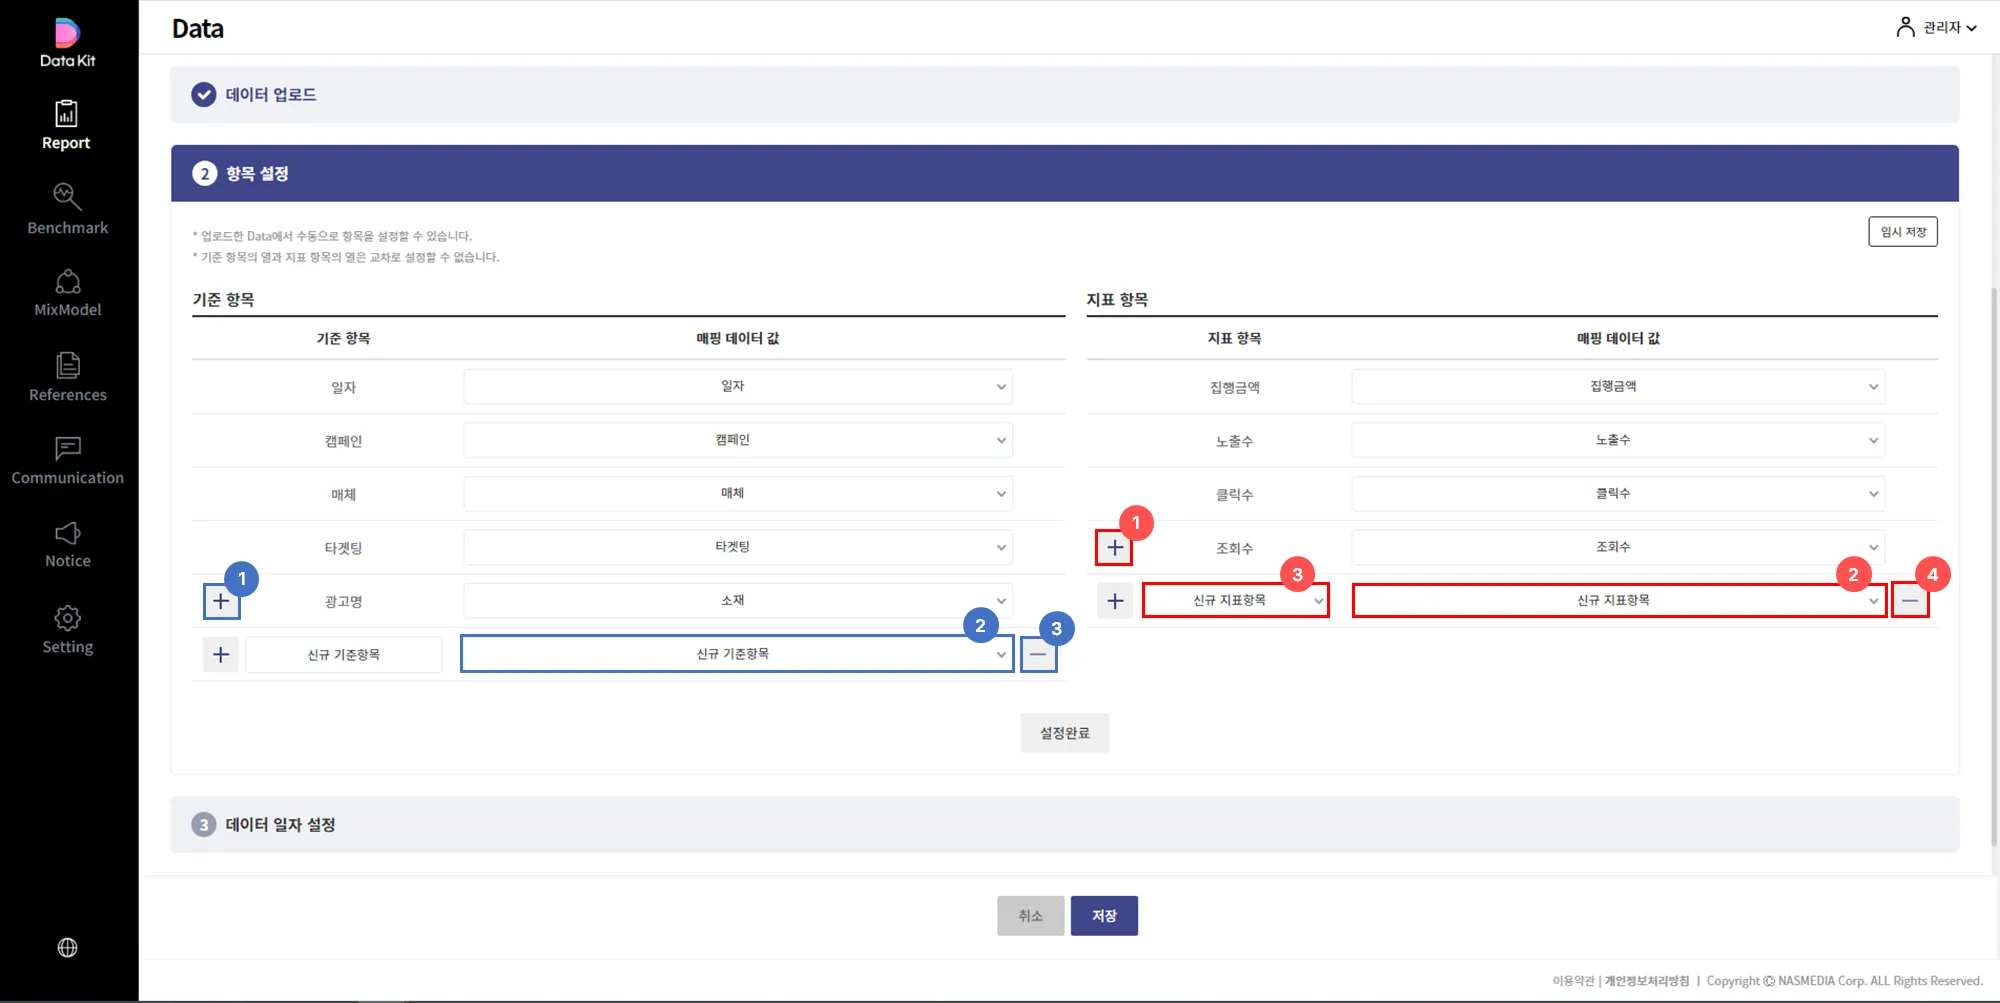Open the 관리자 user menu
This screenshot has width=2000, height=1003.
pos(1936,27)
